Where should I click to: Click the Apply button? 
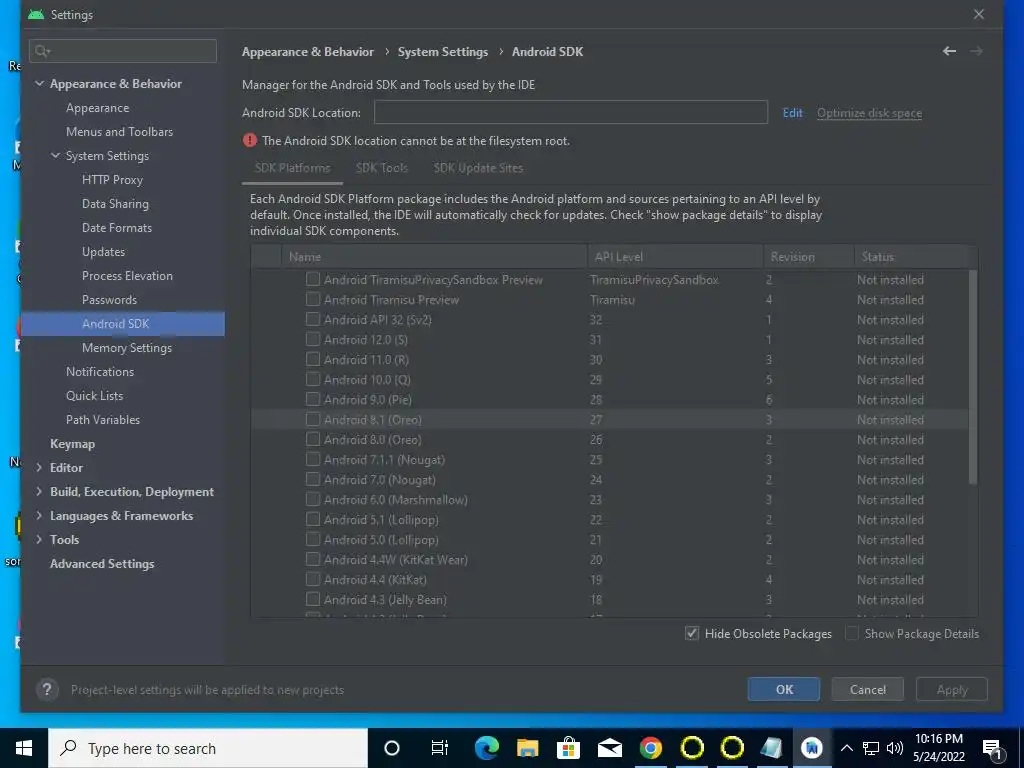(952, 689)
